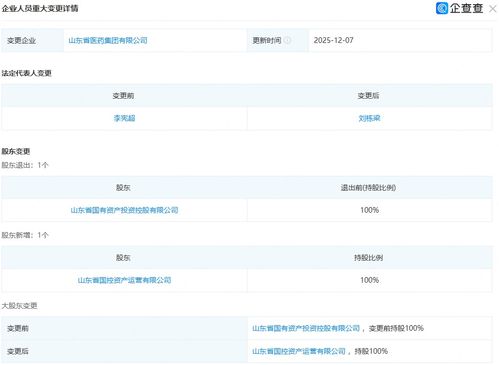Close the 企业人员重大变更详情 dialog
Viewport: 499px width, 365px height.
[493, 9]
